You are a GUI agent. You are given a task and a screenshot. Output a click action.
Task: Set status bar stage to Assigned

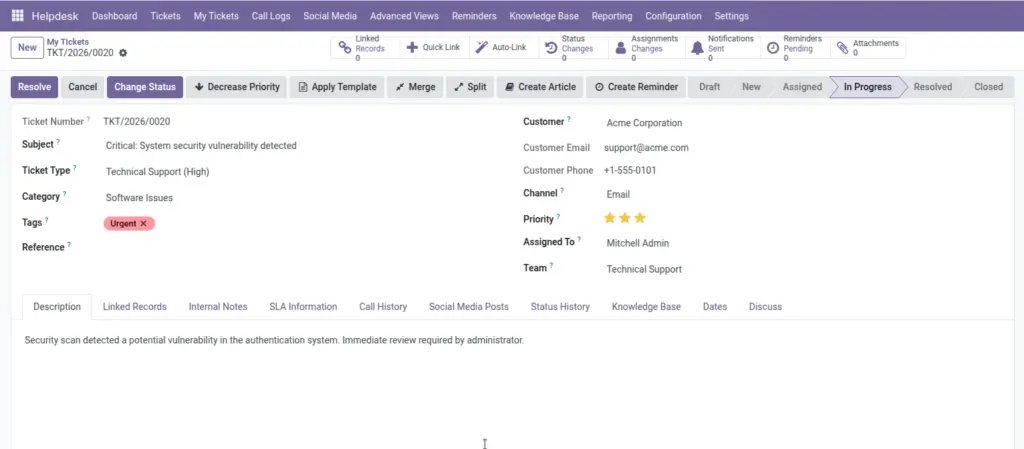point(802,87)
